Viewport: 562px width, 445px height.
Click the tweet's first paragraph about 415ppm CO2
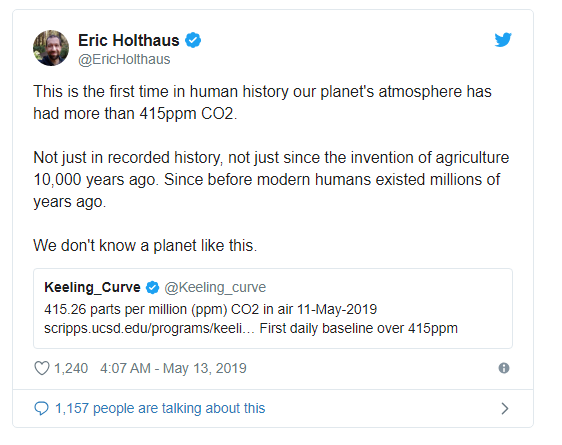pyautogui.click(x=262, y=102)
